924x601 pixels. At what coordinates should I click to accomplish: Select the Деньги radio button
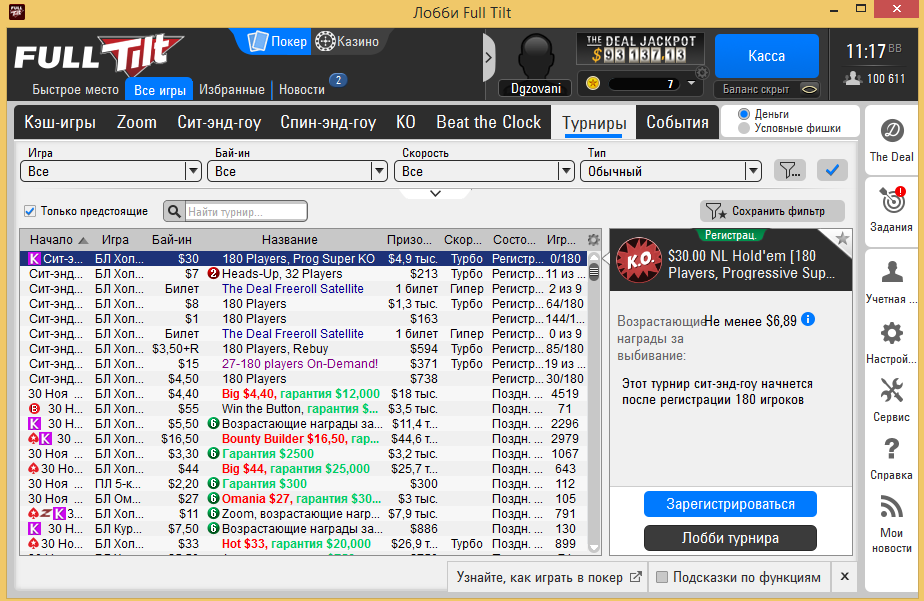tap(744, 114)
